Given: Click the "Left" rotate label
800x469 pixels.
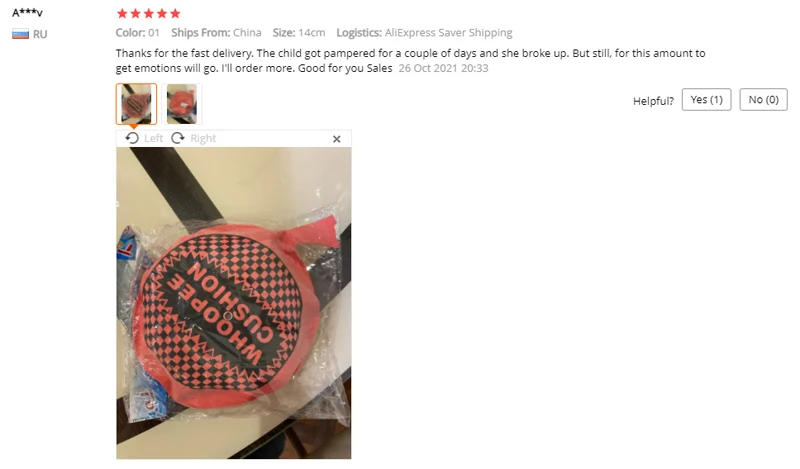Looking at the screenshot, I should [154, 138].
